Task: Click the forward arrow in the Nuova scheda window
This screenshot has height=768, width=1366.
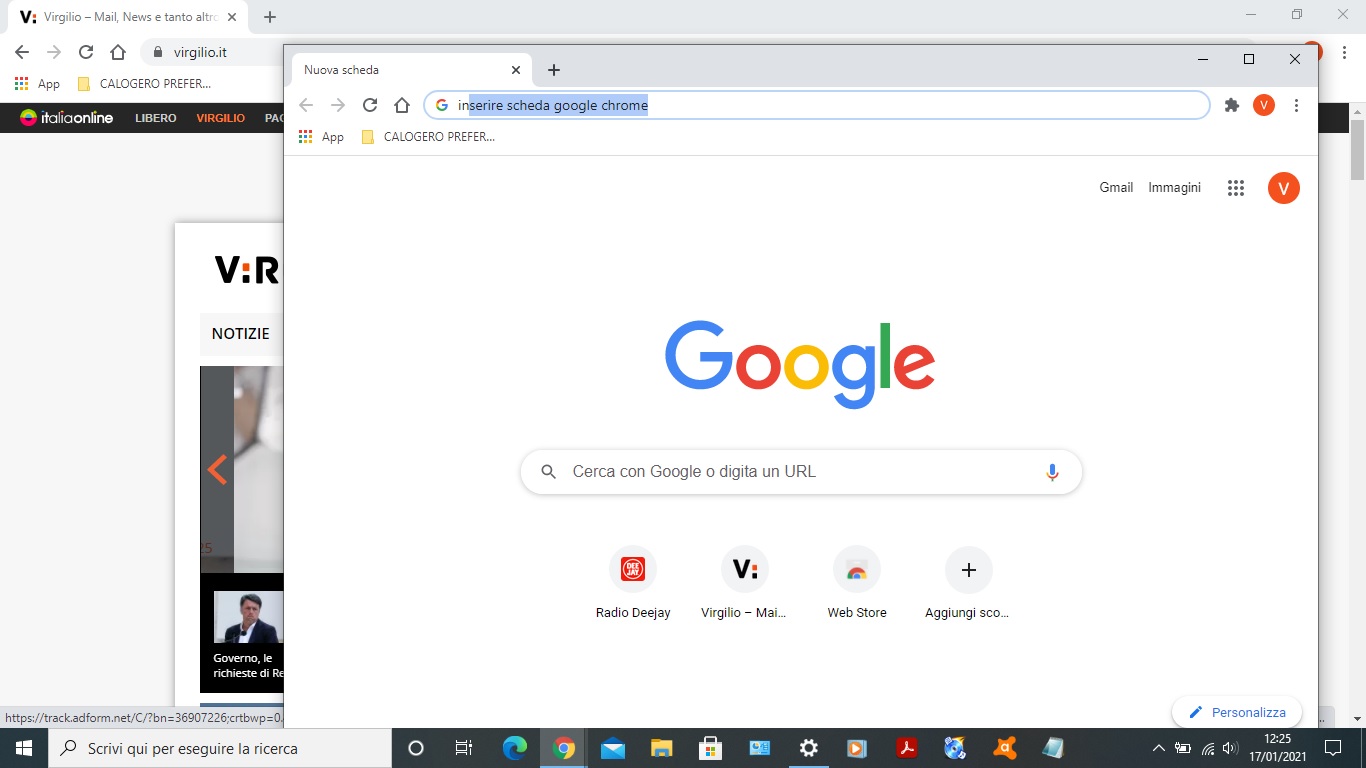Action: point(338,105)
